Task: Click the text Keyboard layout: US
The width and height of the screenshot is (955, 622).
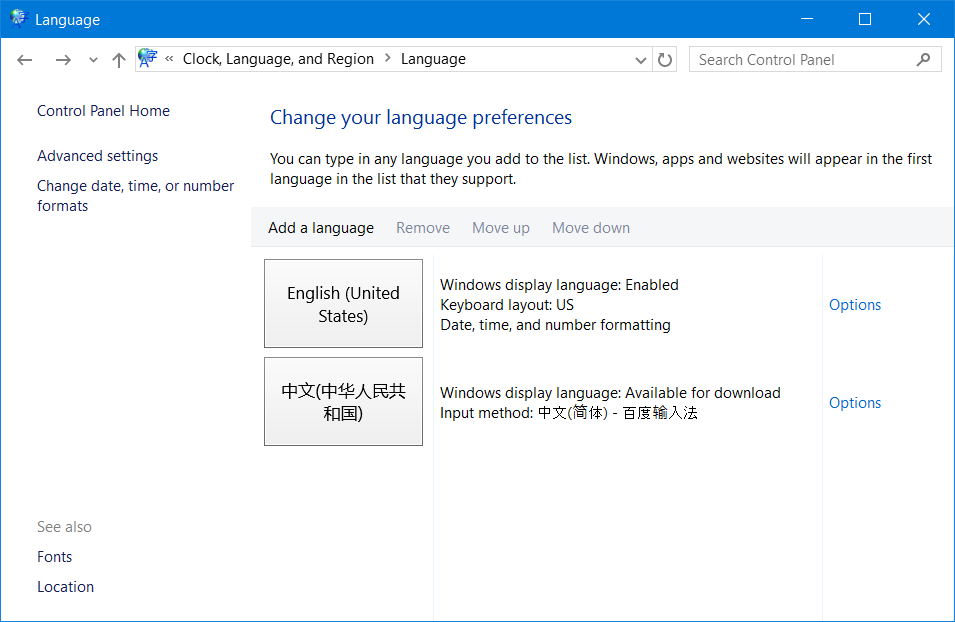Action: (x=507, y=305)
